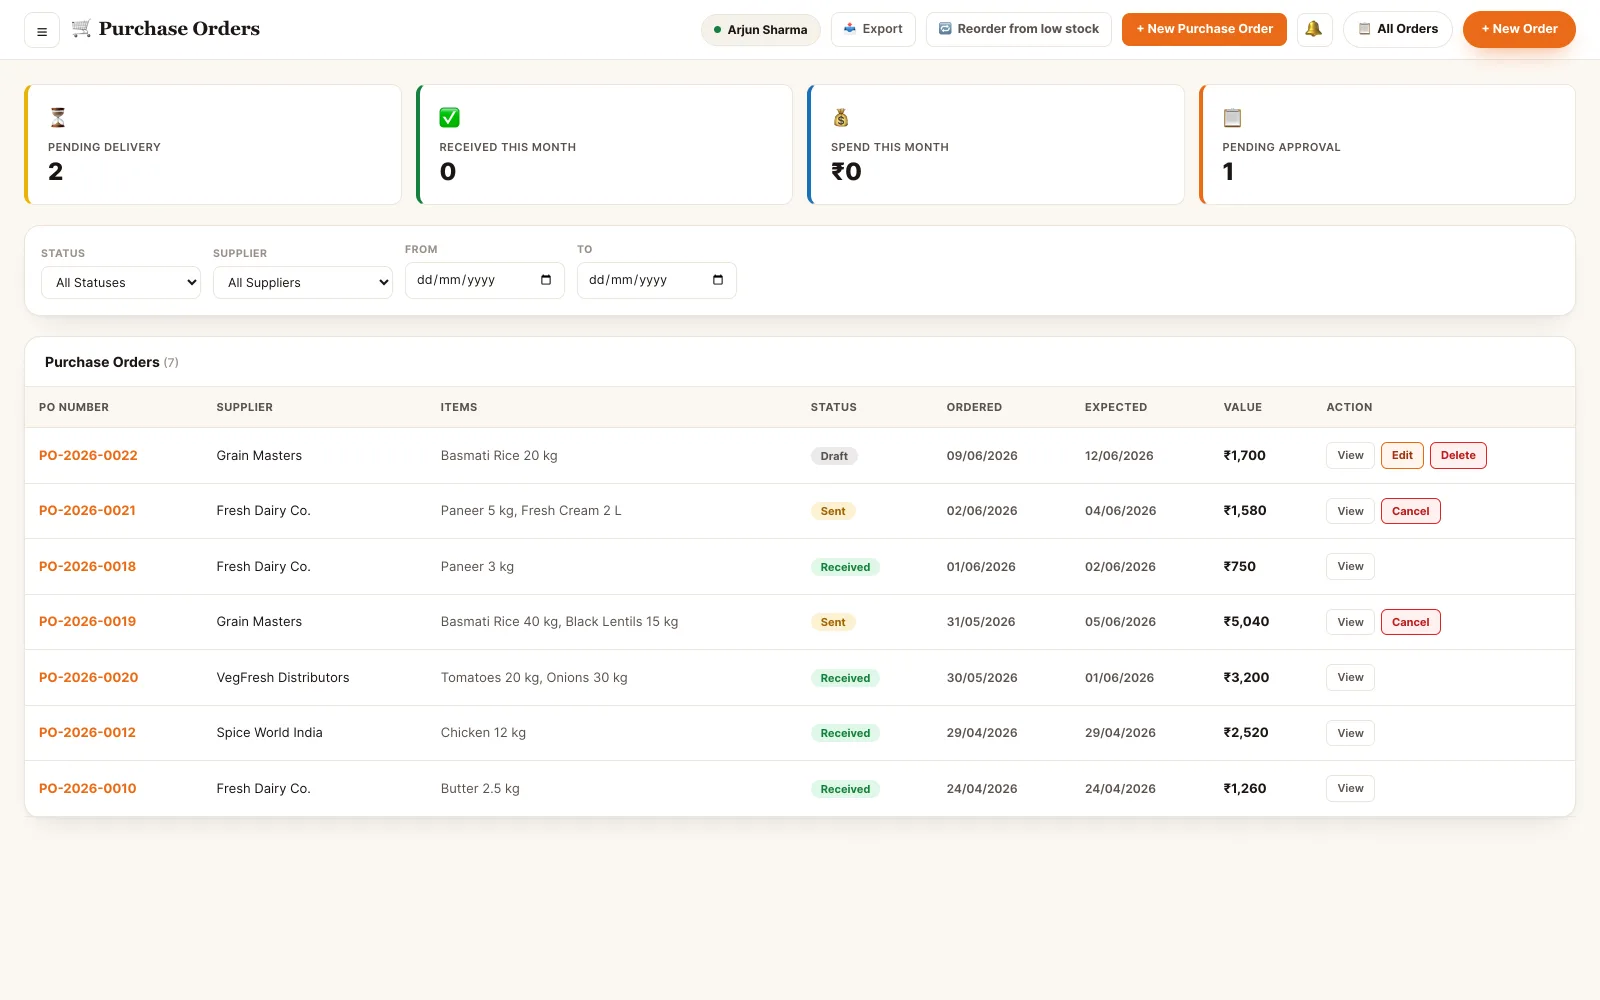Cancel the Grain Masters order PO-2026-0019
This screenshot has height=1000, width=1600.
(x=1410, y=622)
